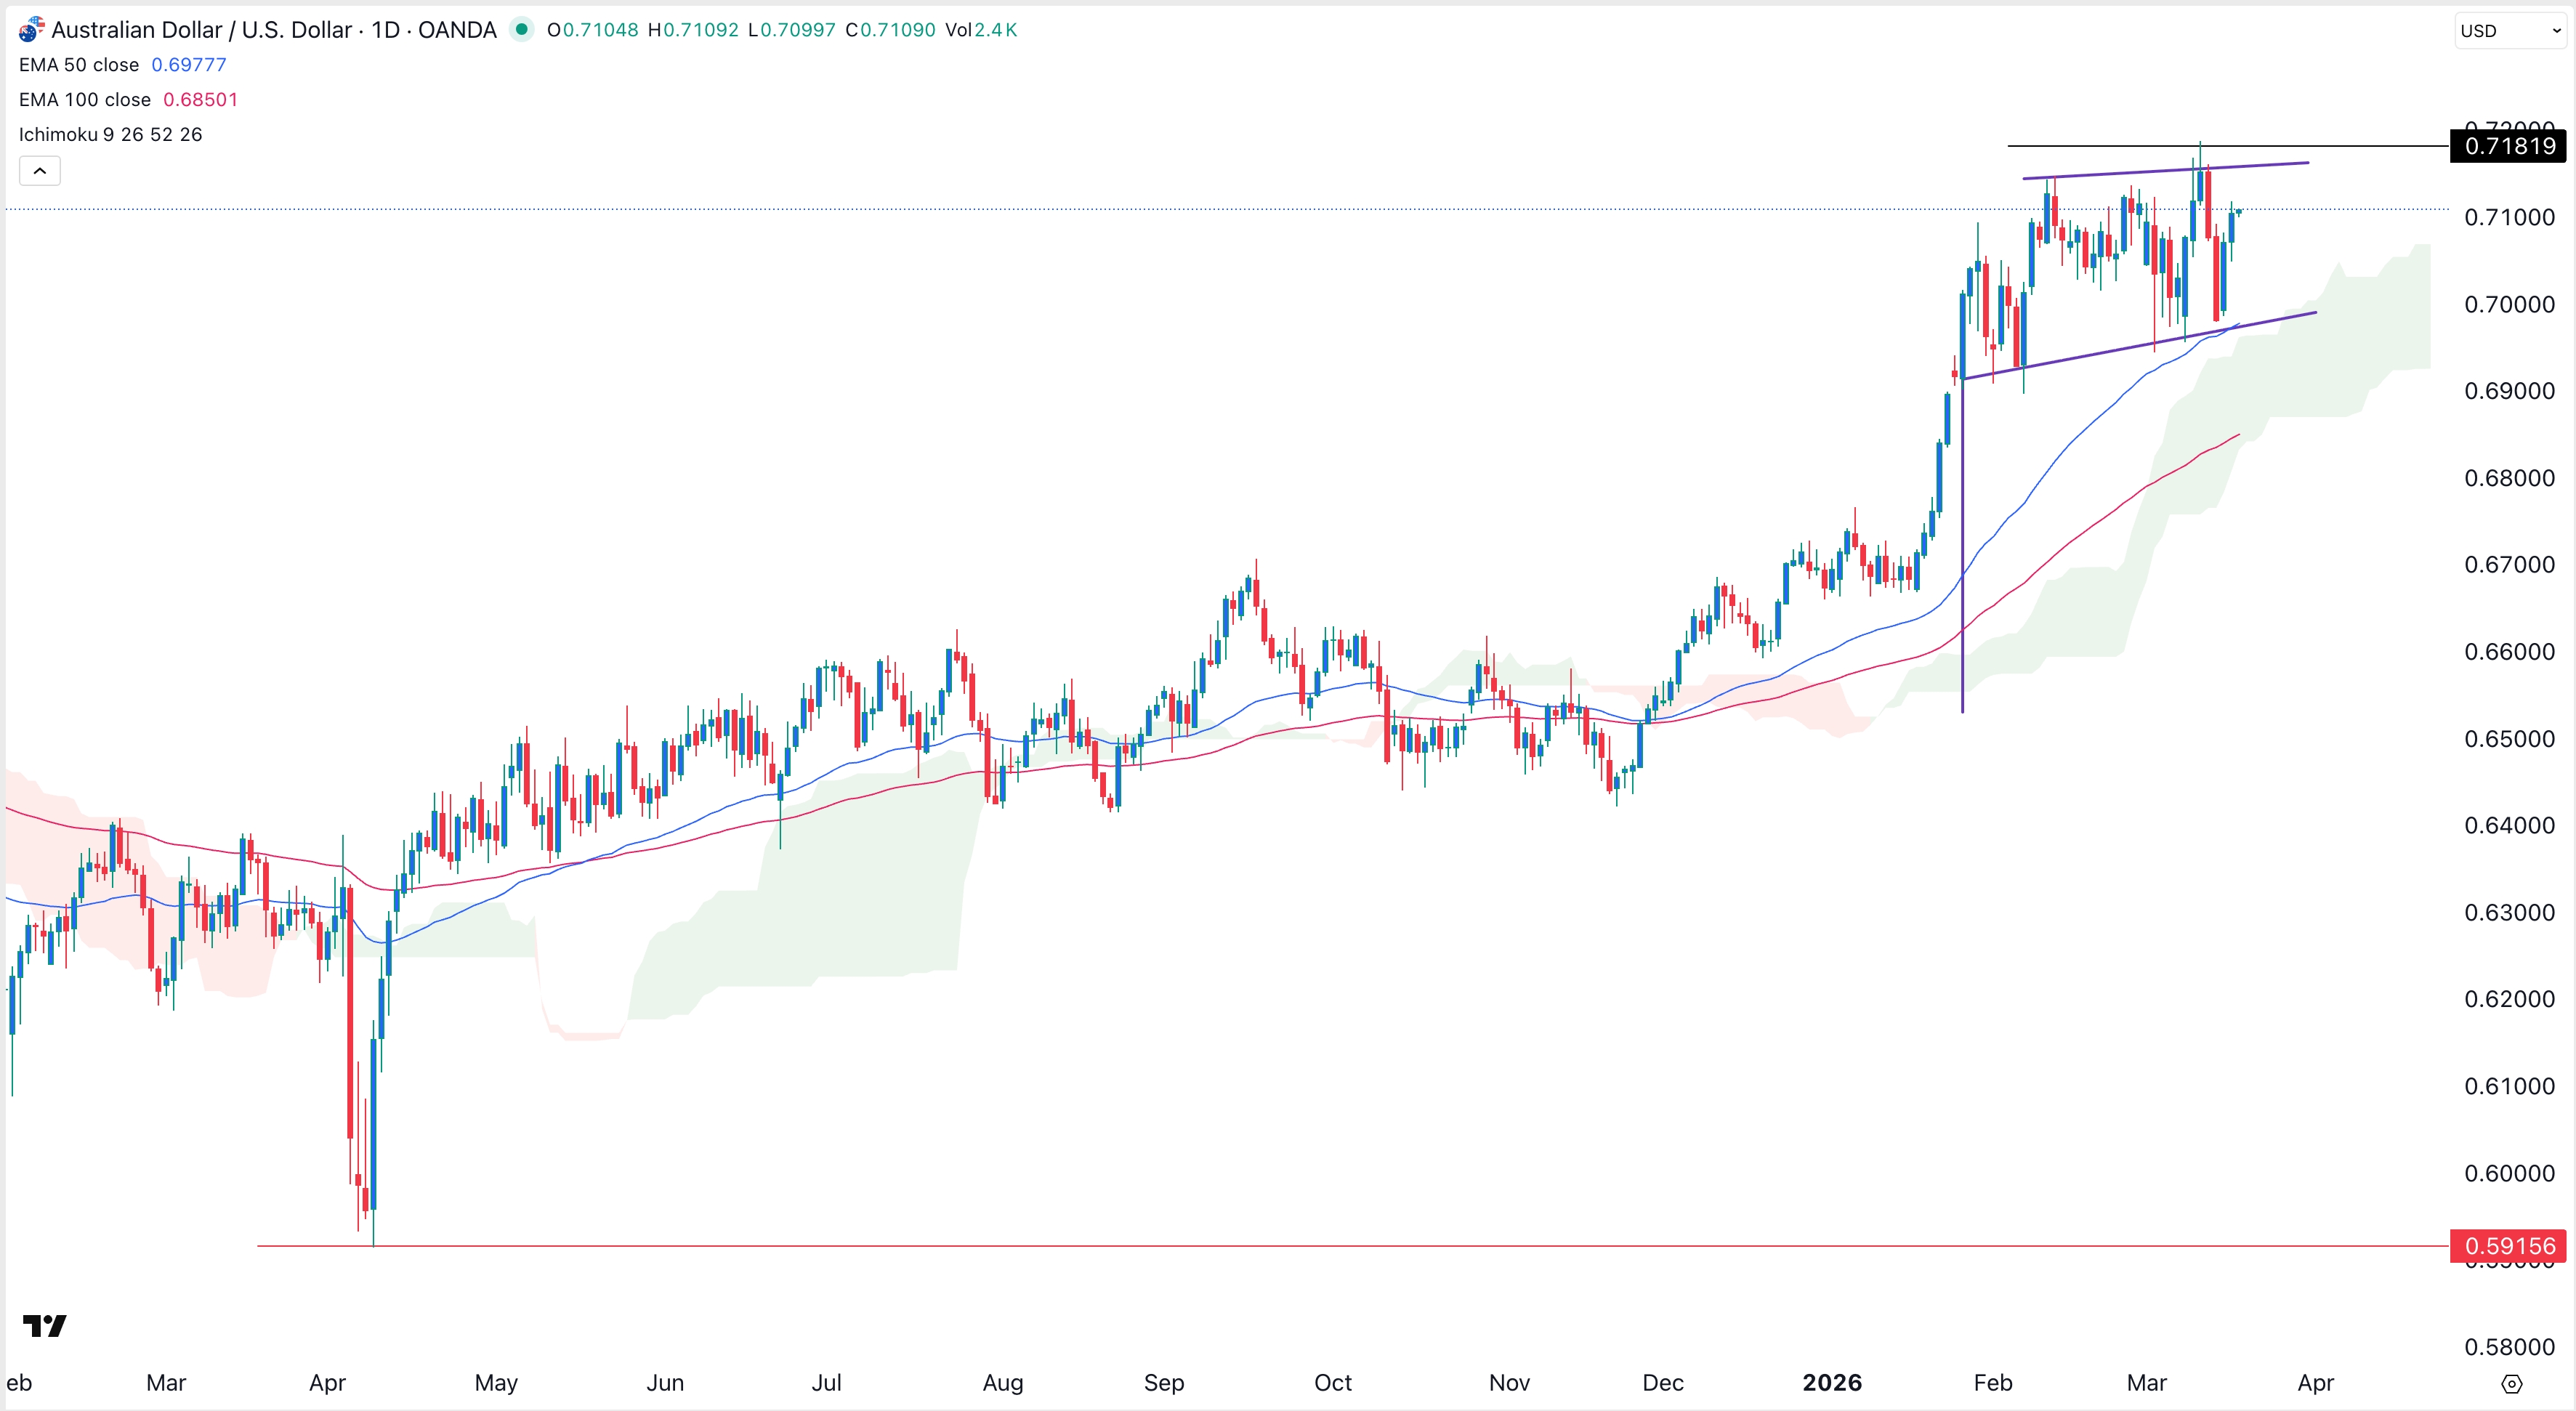Click the 2026 label on the time axis
This screenshot has width=2576, height=1411.
(x=1832, y=1383)
